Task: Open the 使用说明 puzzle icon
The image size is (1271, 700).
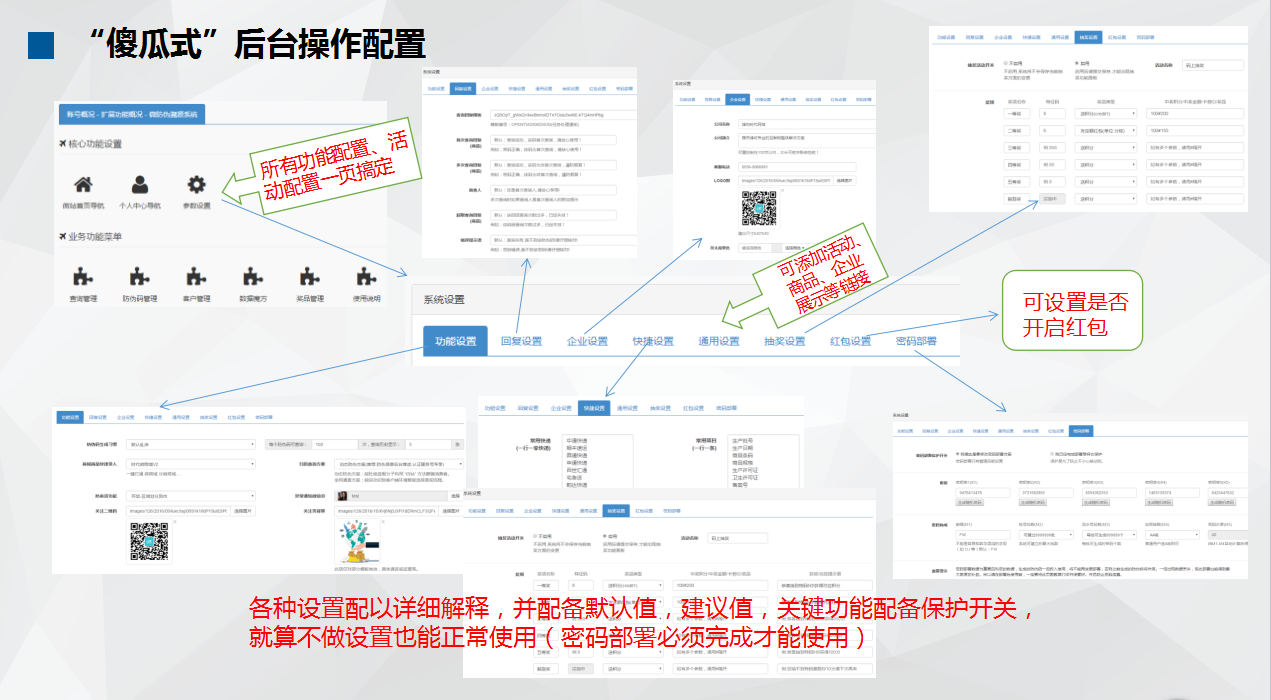Action: click(x=366, y=277)
